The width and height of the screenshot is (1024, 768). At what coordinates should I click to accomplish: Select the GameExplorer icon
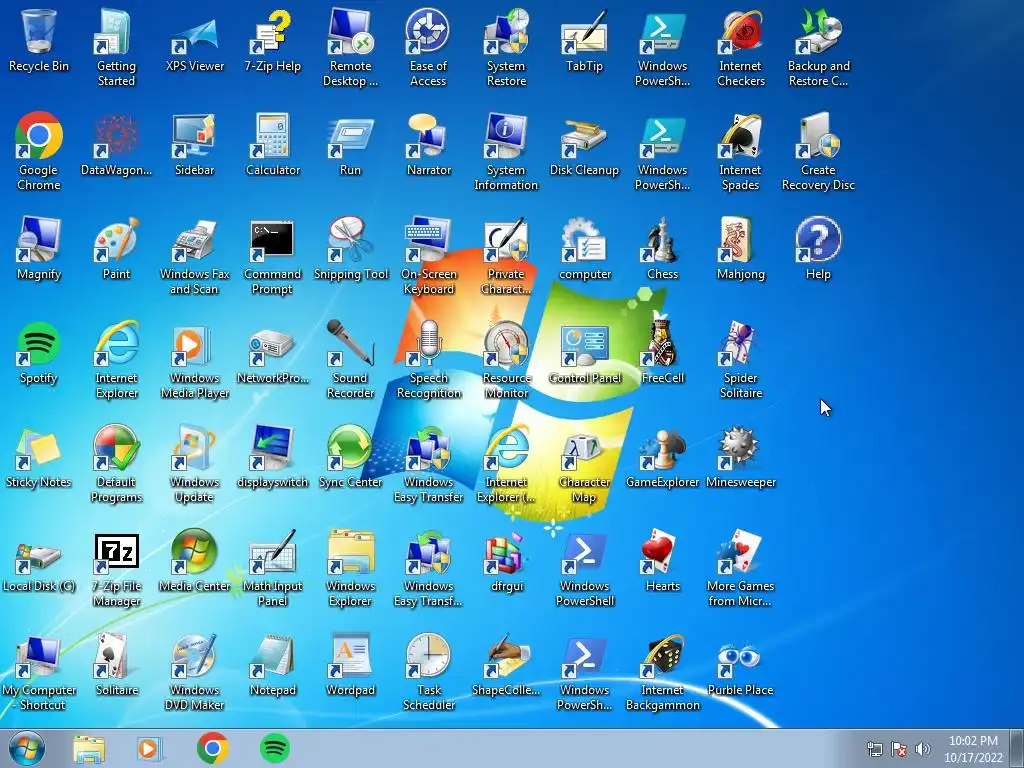662,456
